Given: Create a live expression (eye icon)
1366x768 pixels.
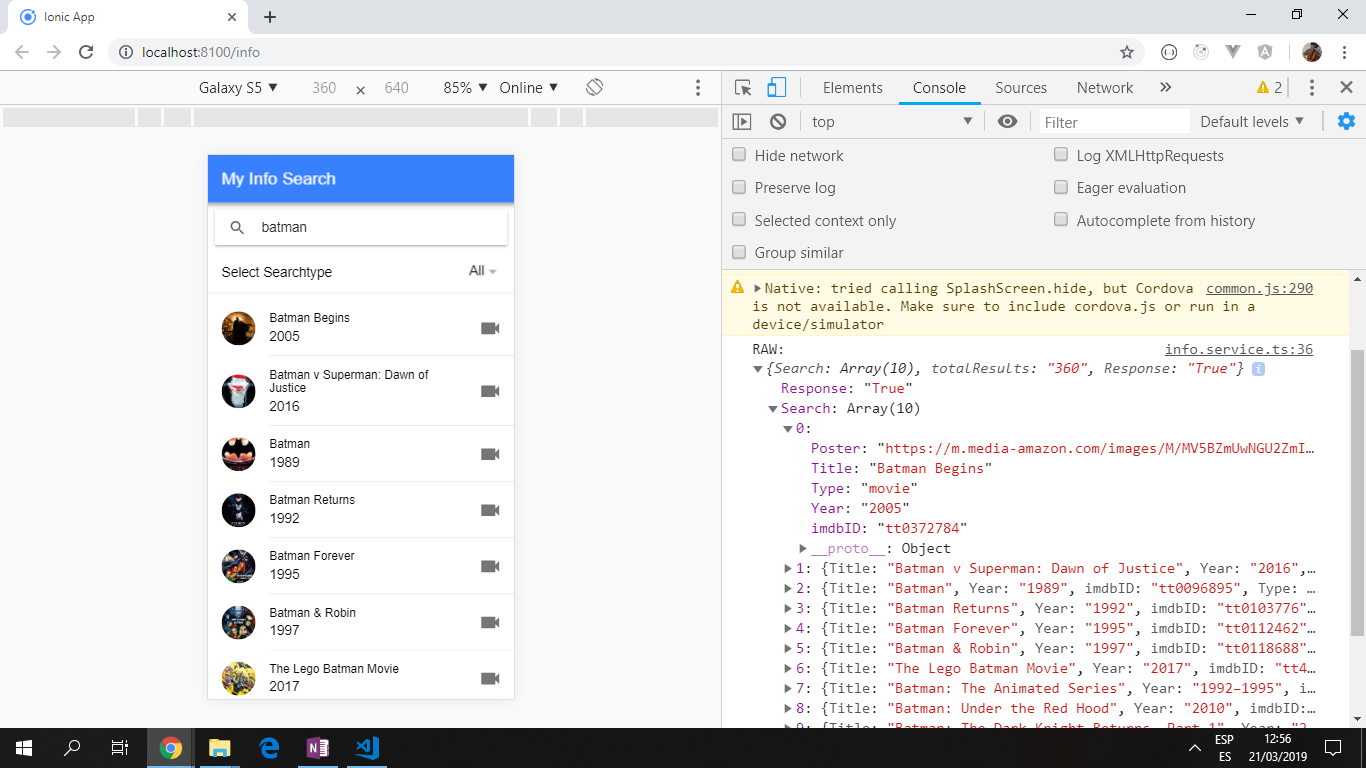Looking at the screenshot, I should pyautogui.click(x=1007, y=122).
